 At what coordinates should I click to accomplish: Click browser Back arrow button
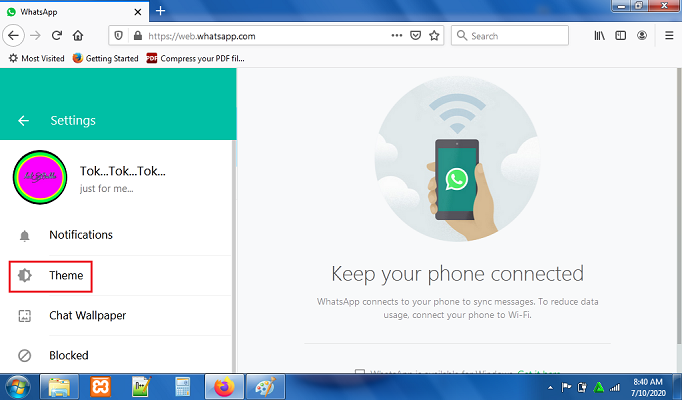[x=13, y=36]
